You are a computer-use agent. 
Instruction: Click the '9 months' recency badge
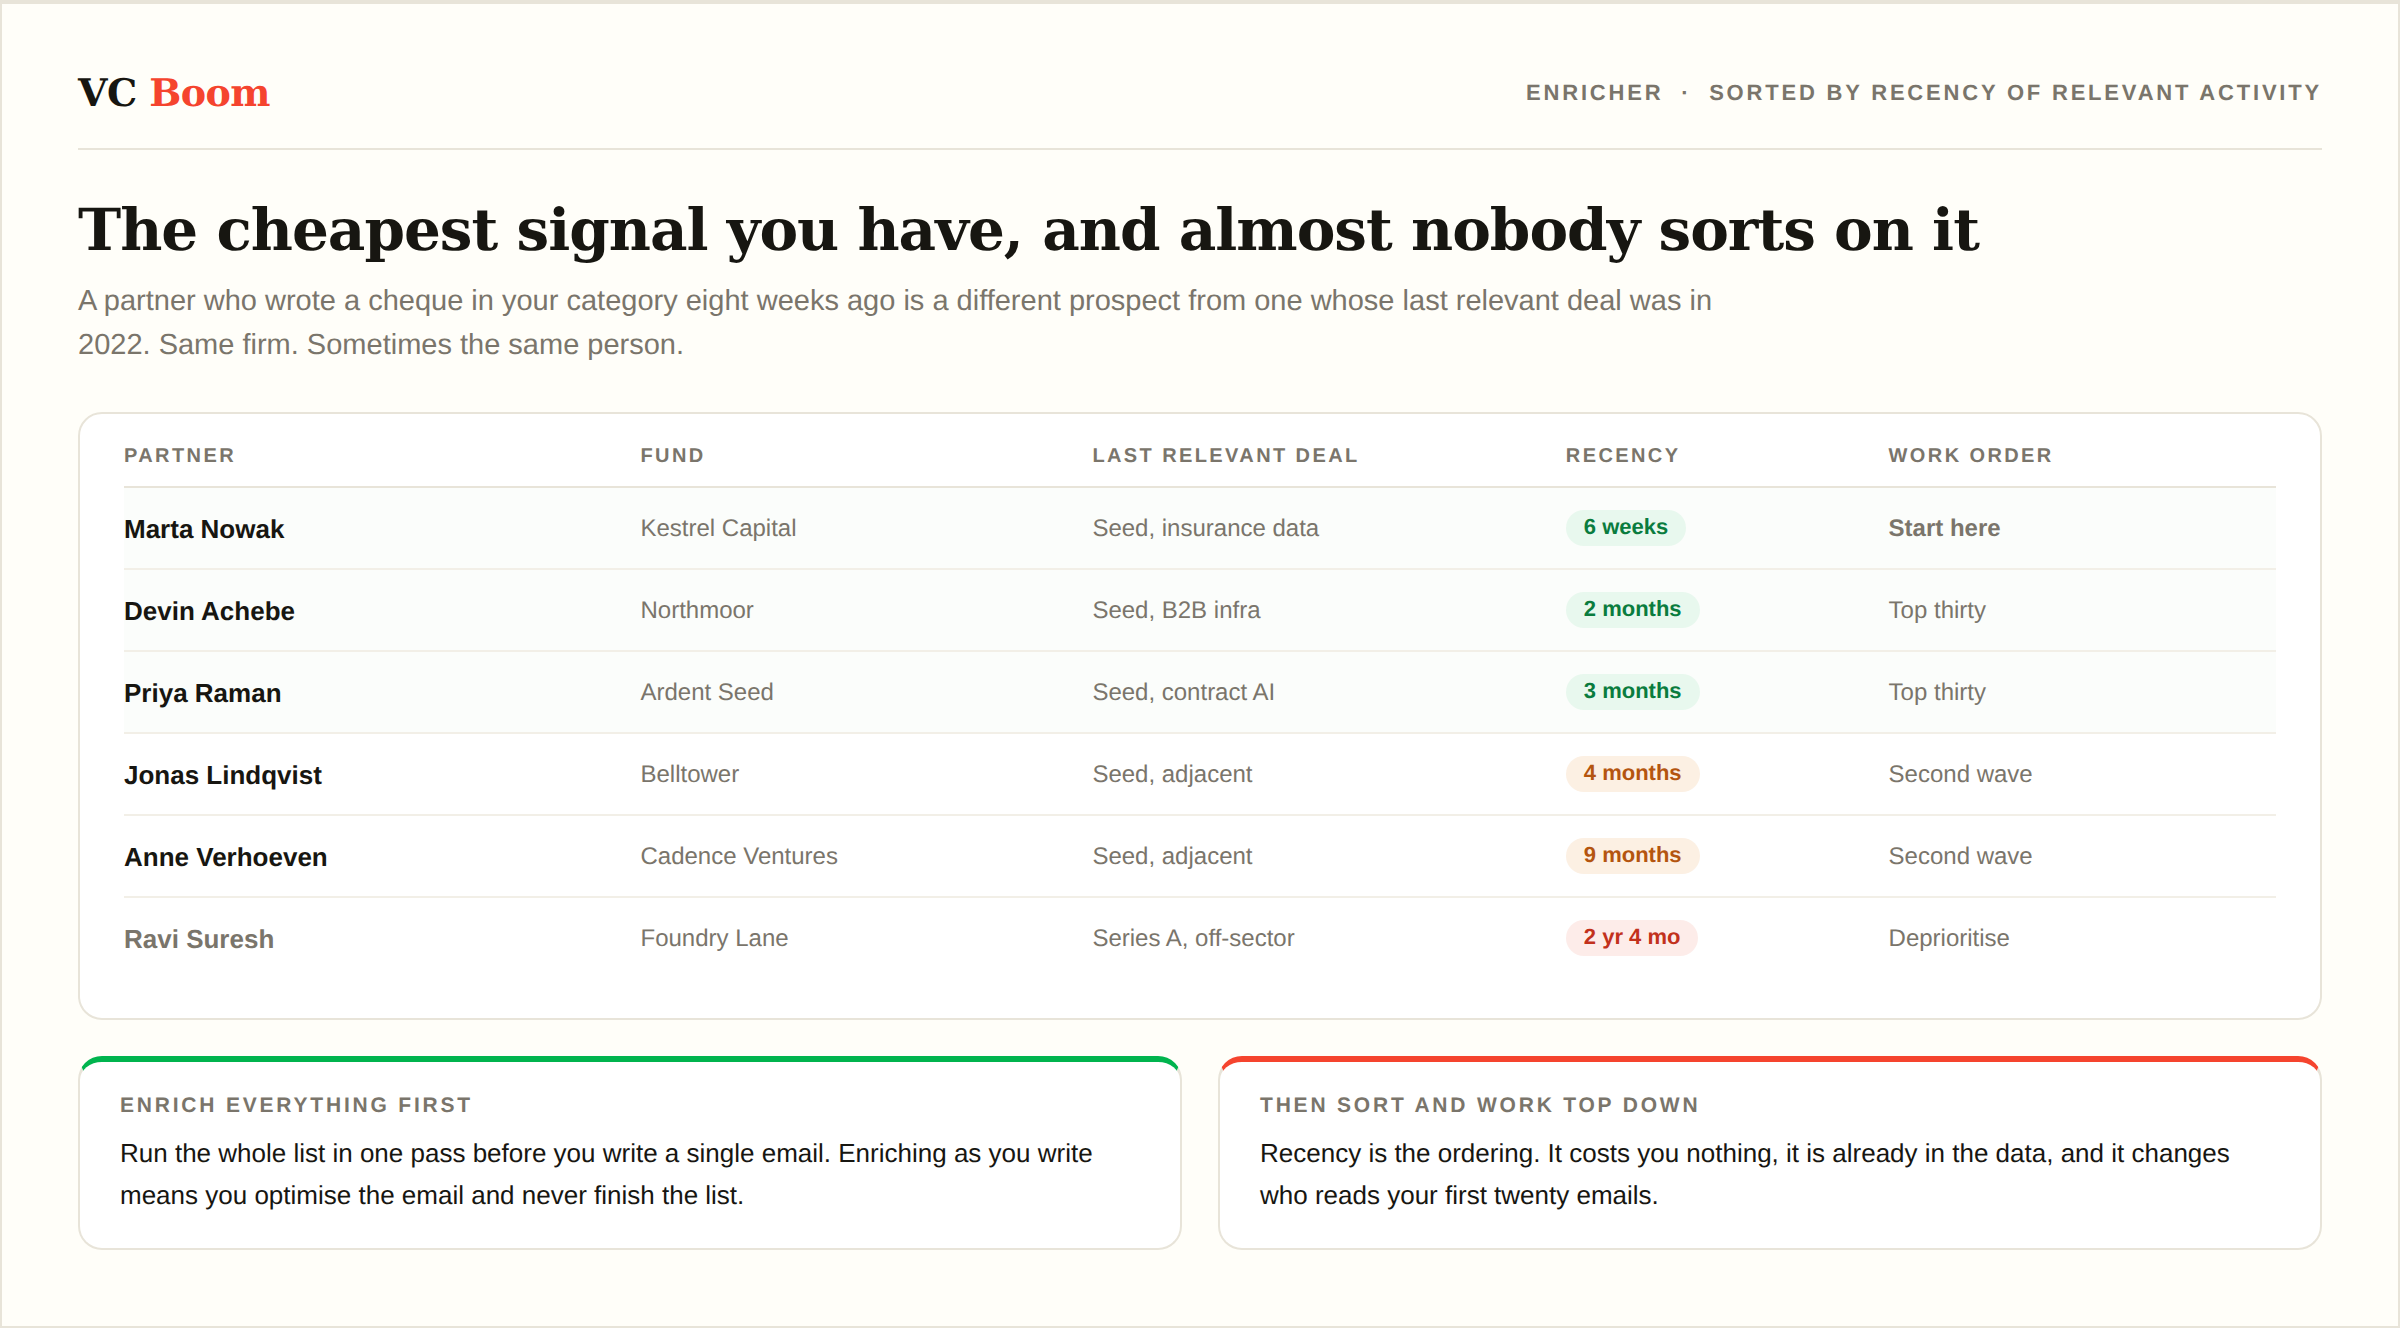(x=1632, y=855)
